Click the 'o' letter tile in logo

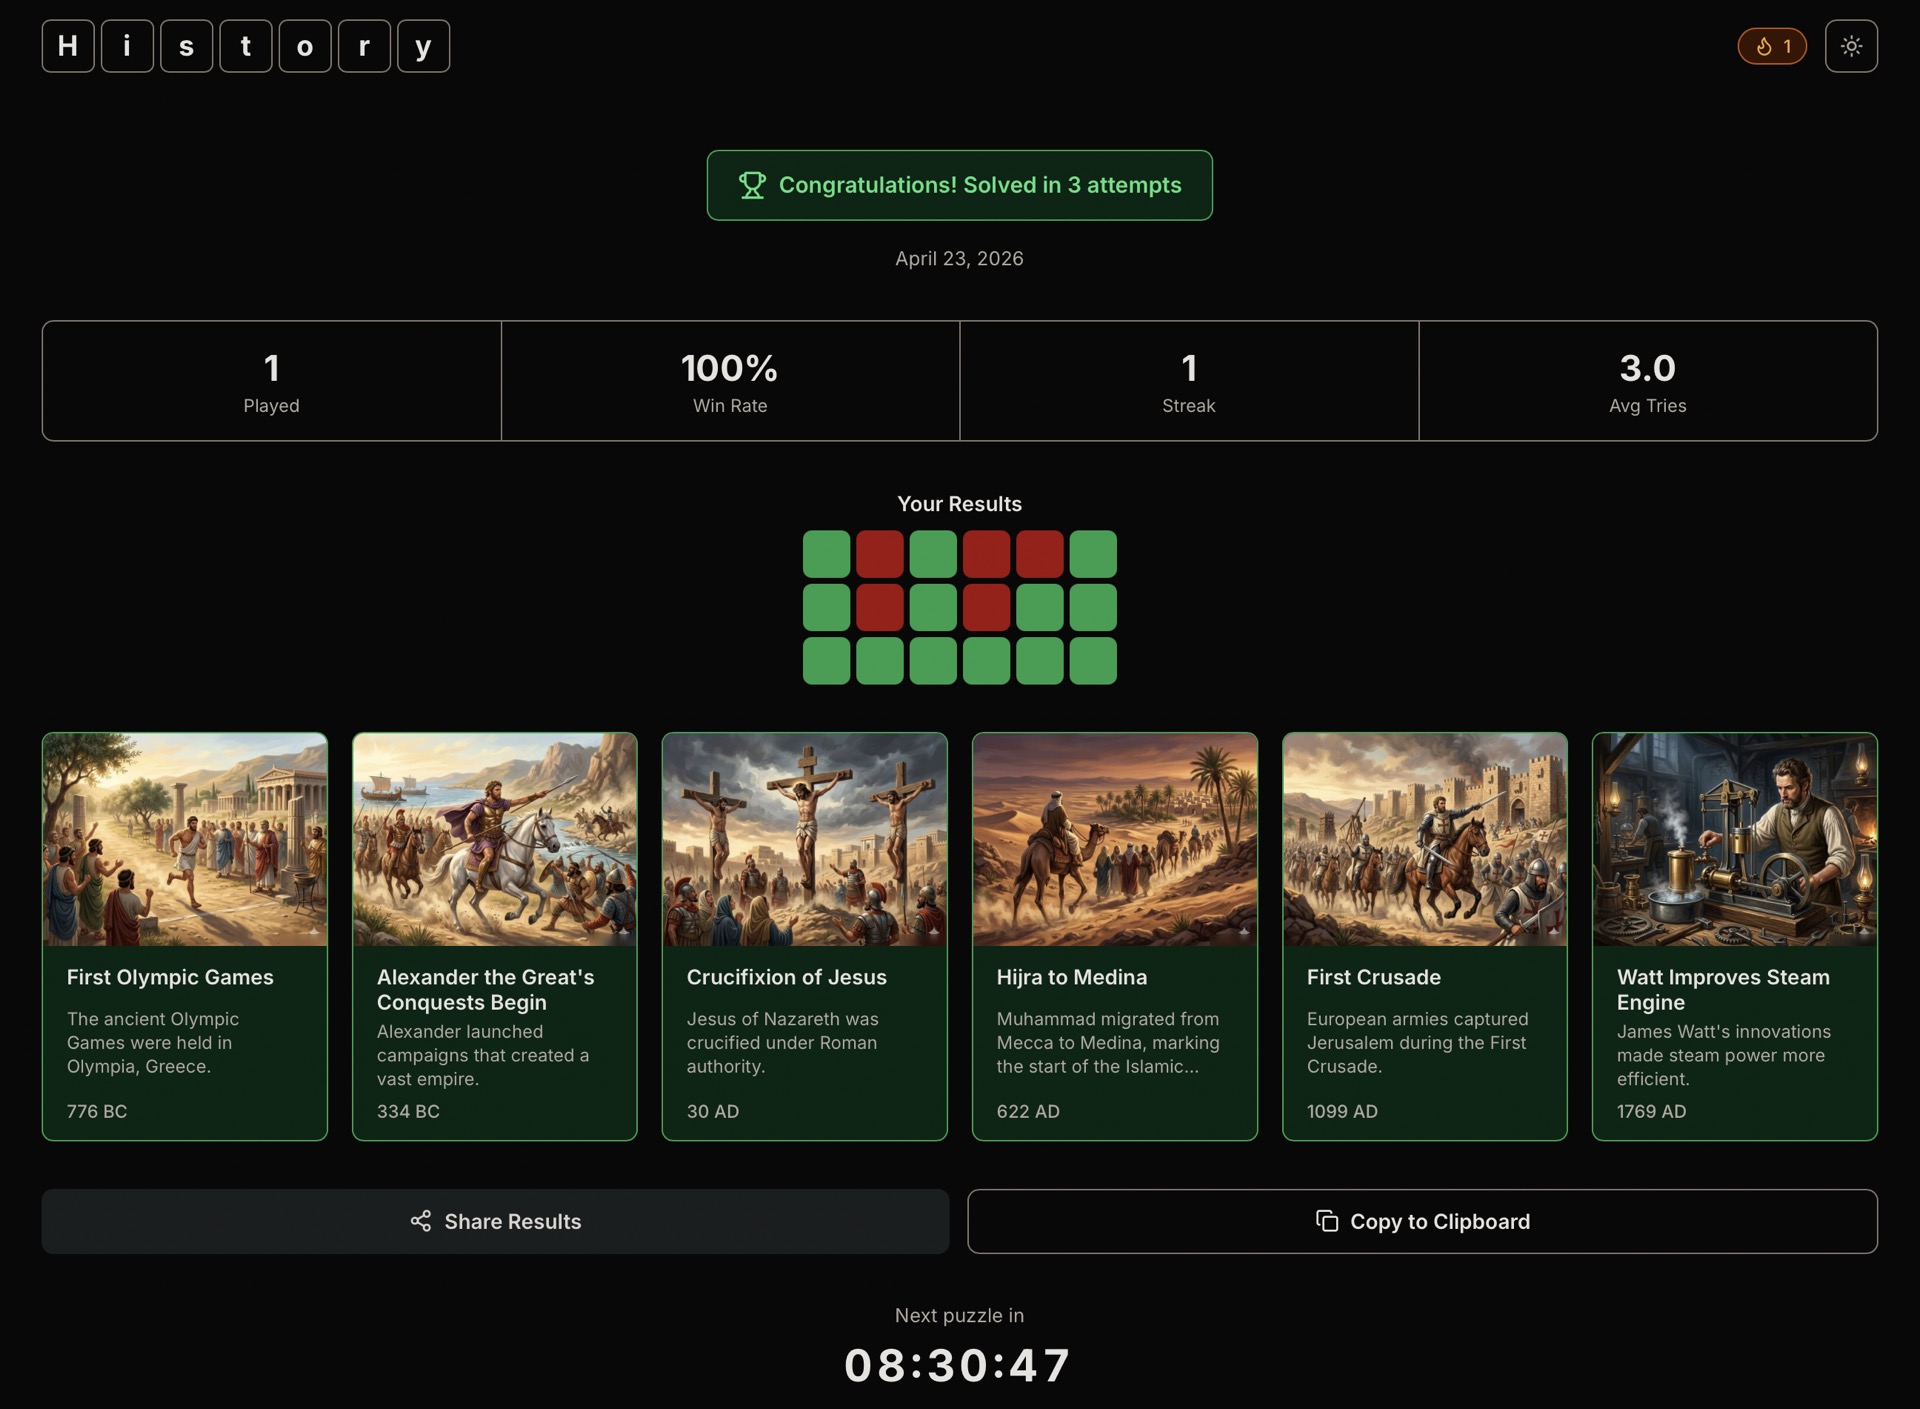[x=305, y=46]
